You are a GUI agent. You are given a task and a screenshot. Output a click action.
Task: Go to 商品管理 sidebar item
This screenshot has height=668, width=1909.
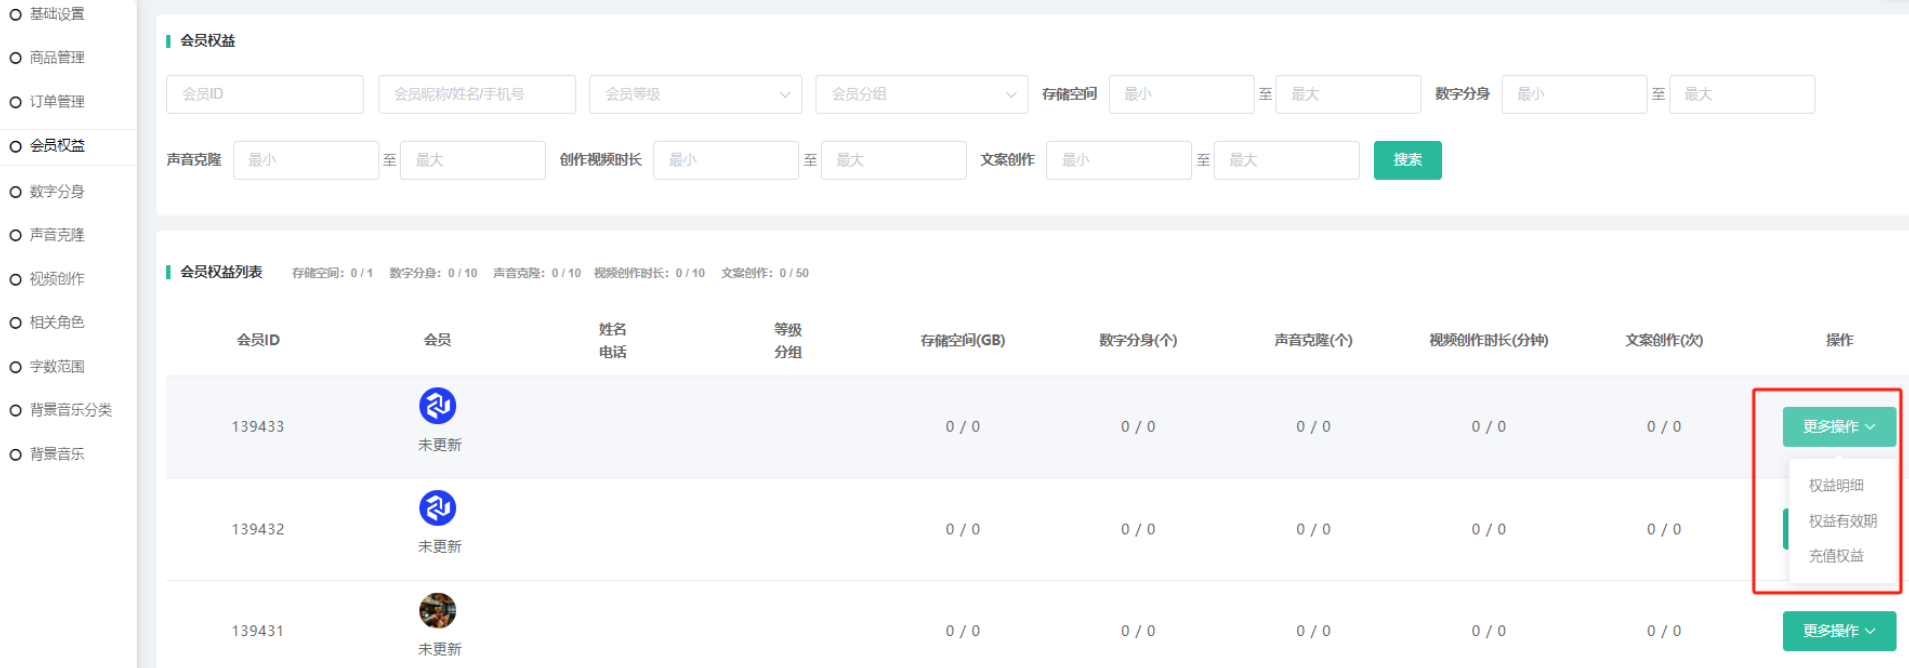[56, 58]
